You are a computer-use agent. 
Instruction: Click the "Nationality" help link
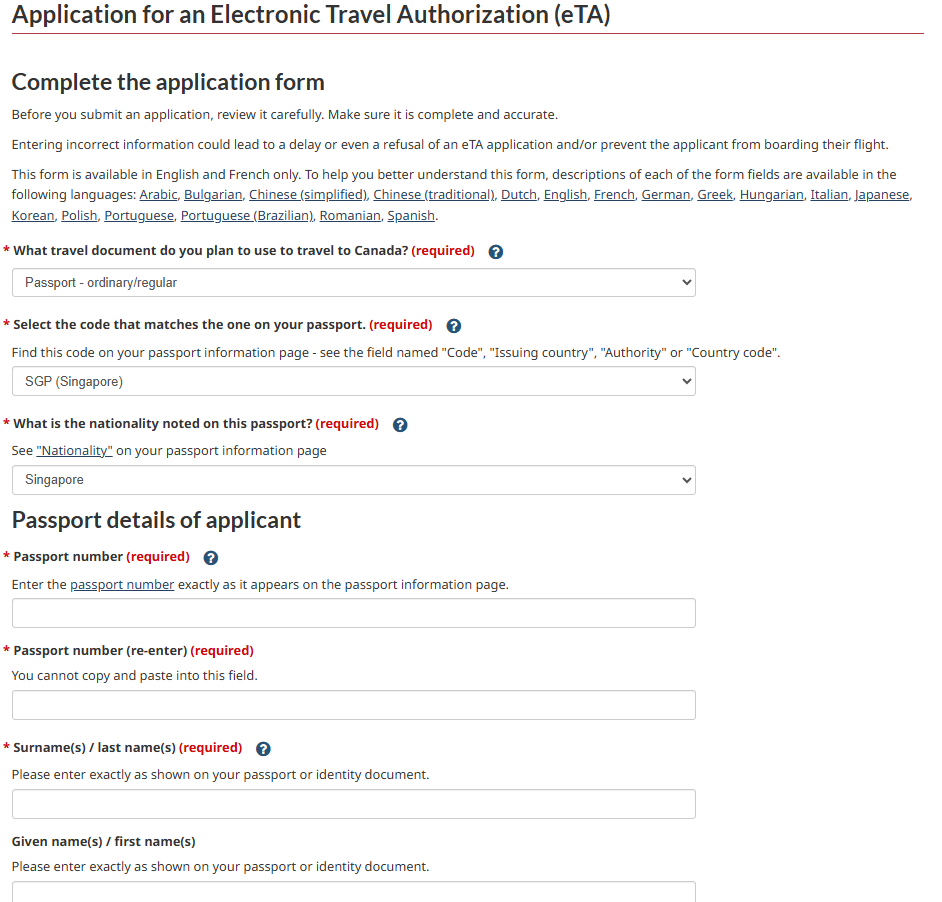pyautogui.click(x=74, y=450)
